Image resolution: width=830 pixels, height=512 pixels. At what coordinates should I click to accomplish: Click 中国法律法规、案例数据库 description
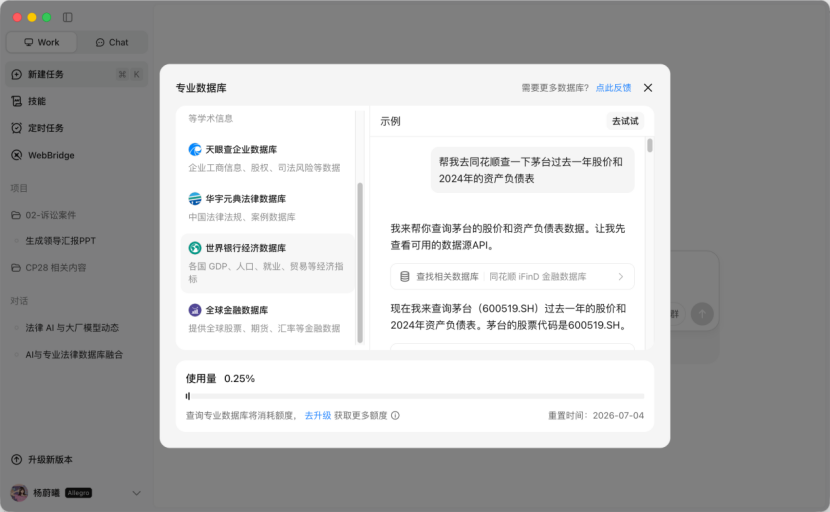242,217
